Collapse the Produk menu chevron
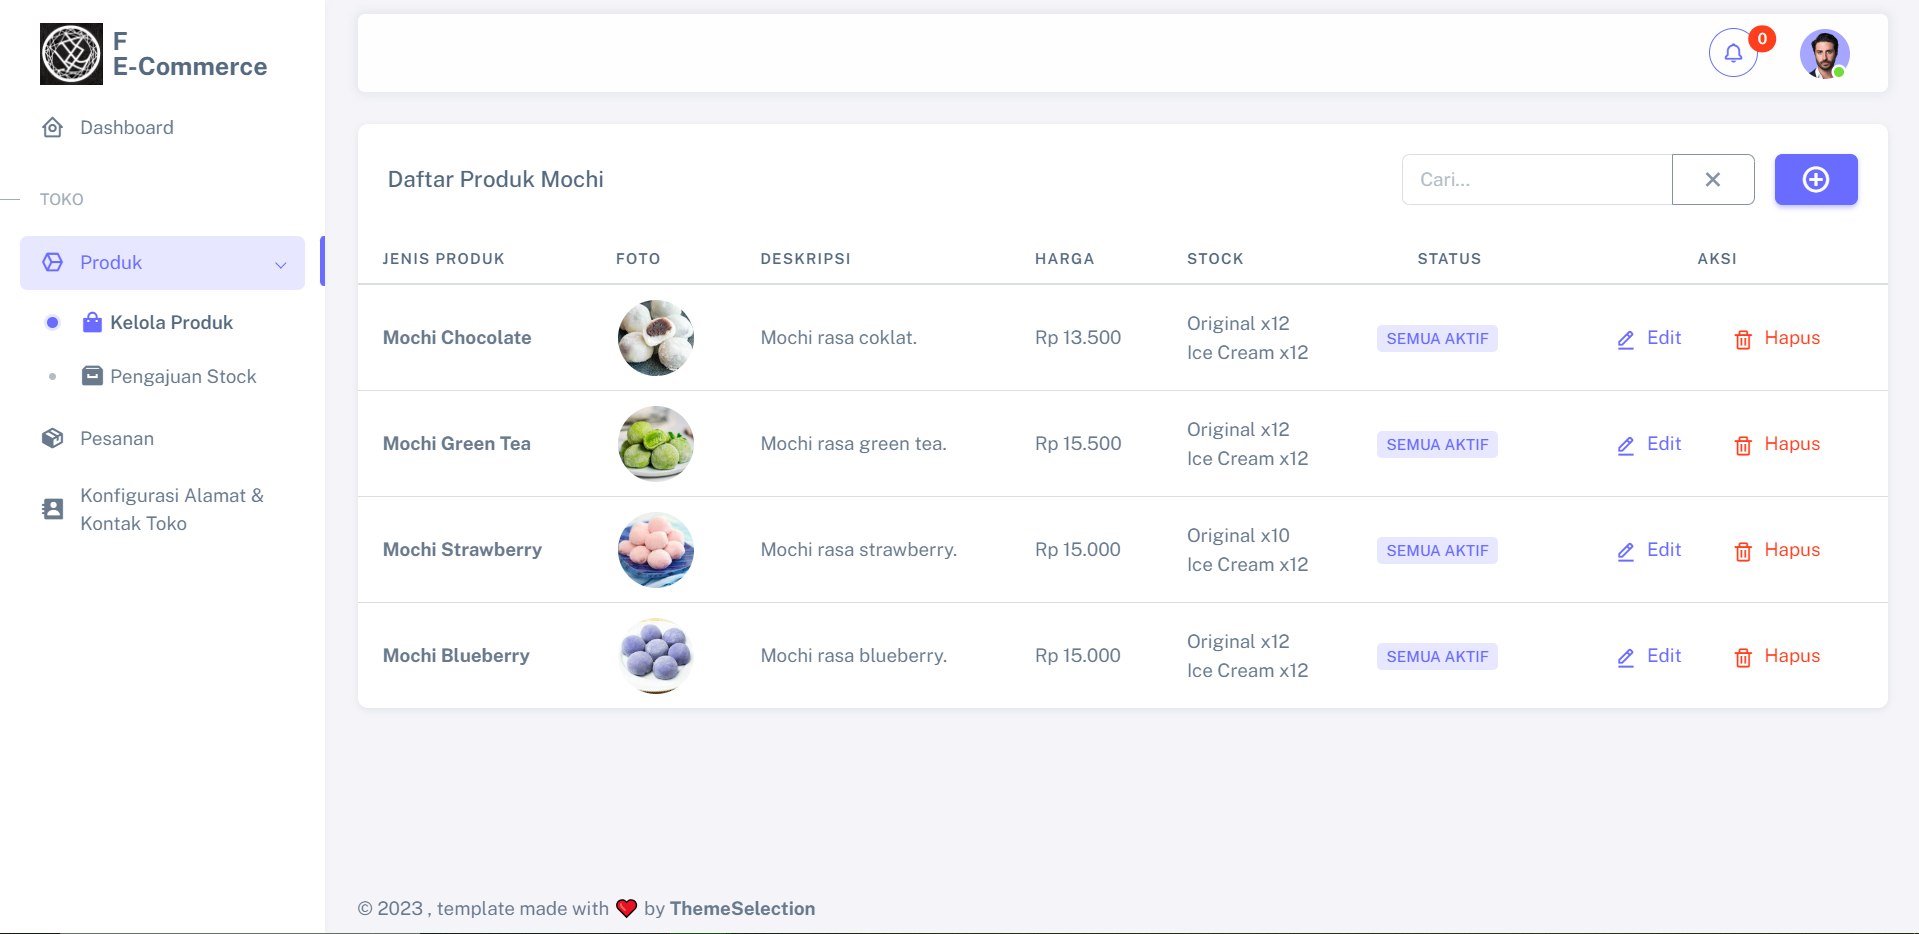1919x934 pixels. coord(281,264)
